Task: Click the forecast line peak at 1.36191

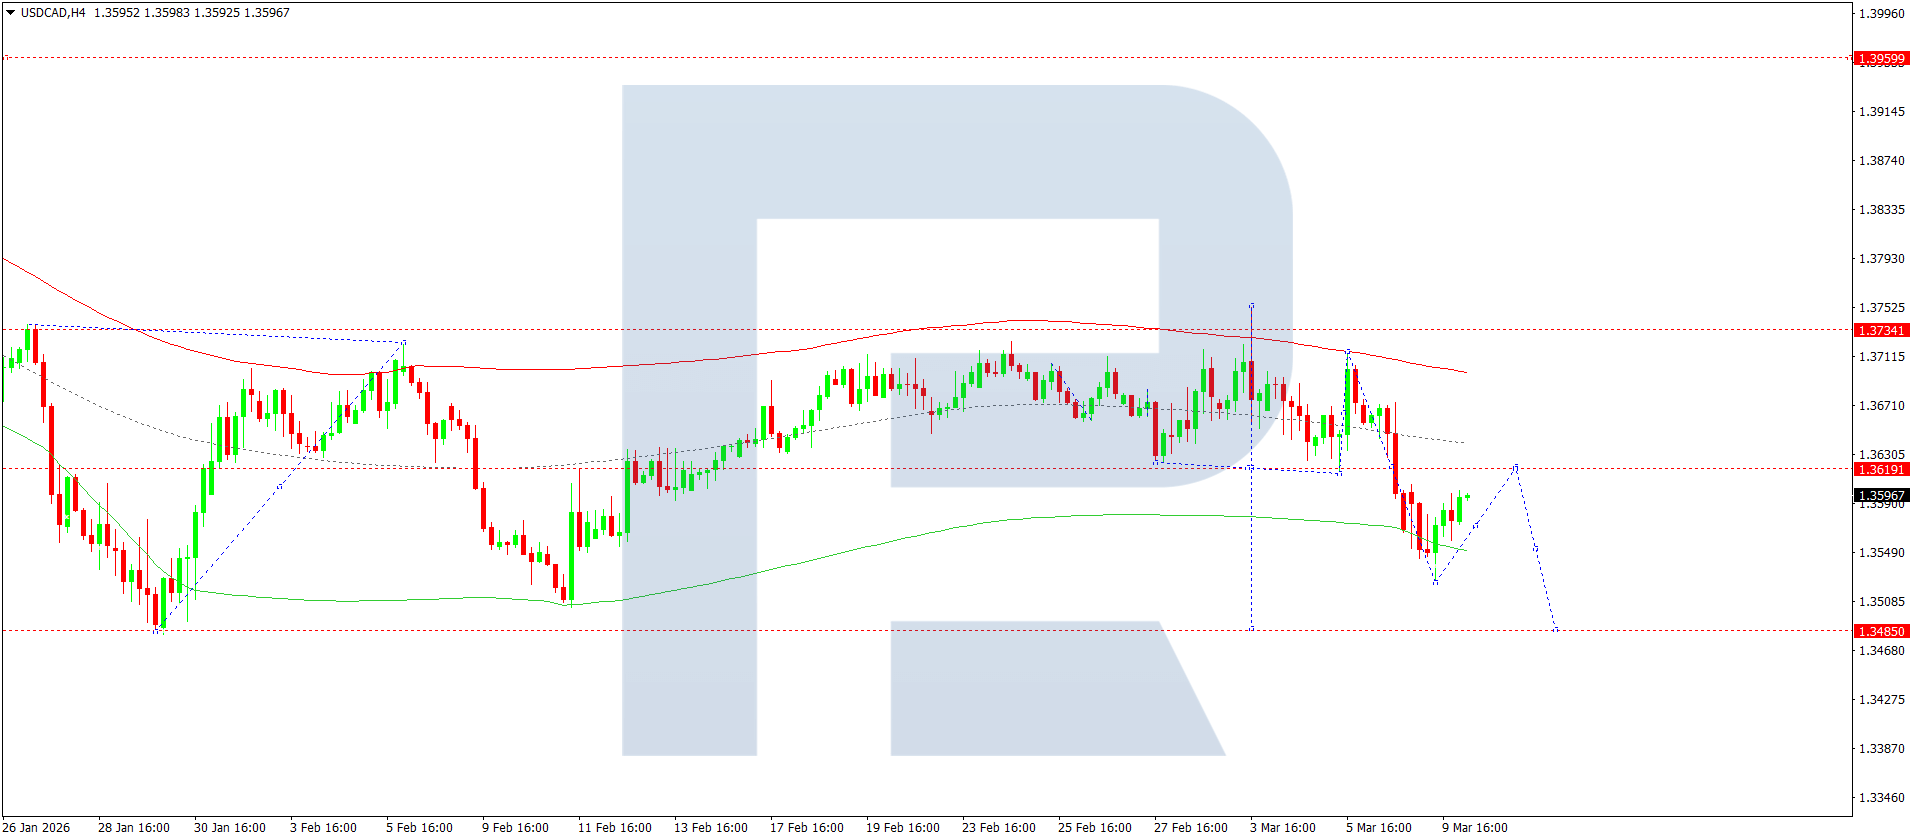Action: point(1517,467)
